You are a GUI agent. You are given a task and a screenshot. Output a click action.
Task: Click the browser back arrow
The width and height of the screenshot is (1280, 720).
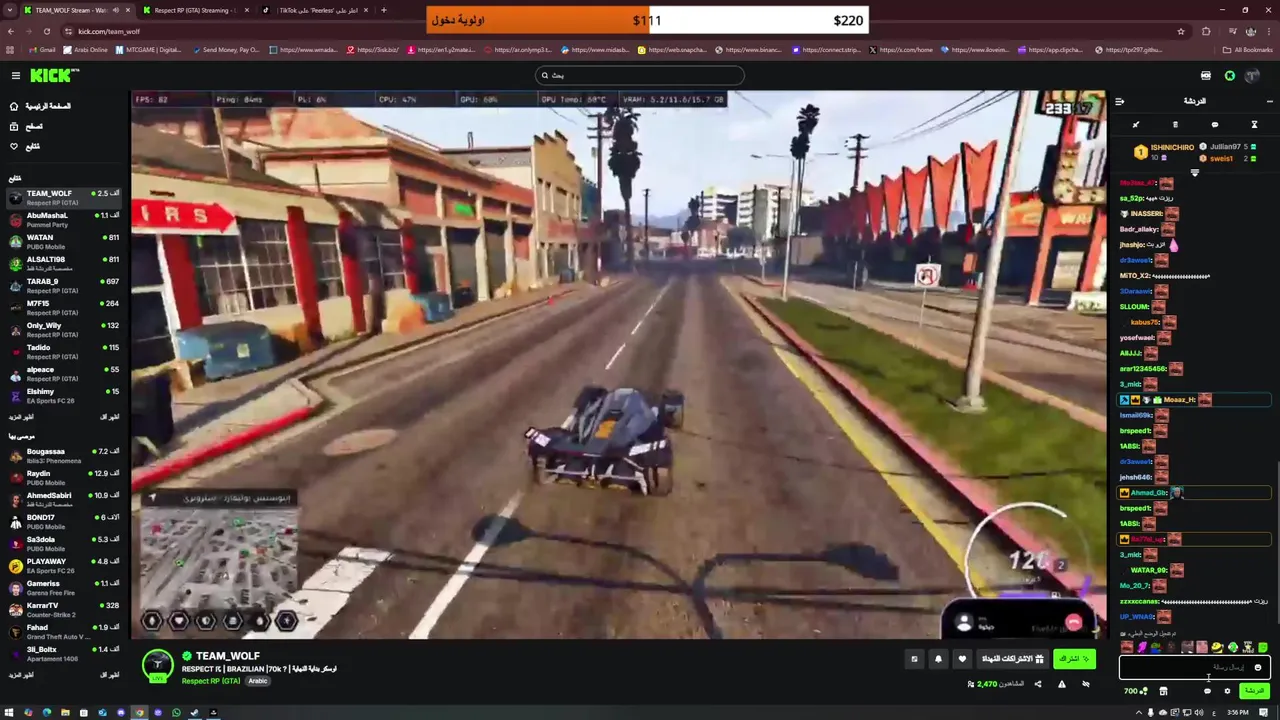[10, 31]
